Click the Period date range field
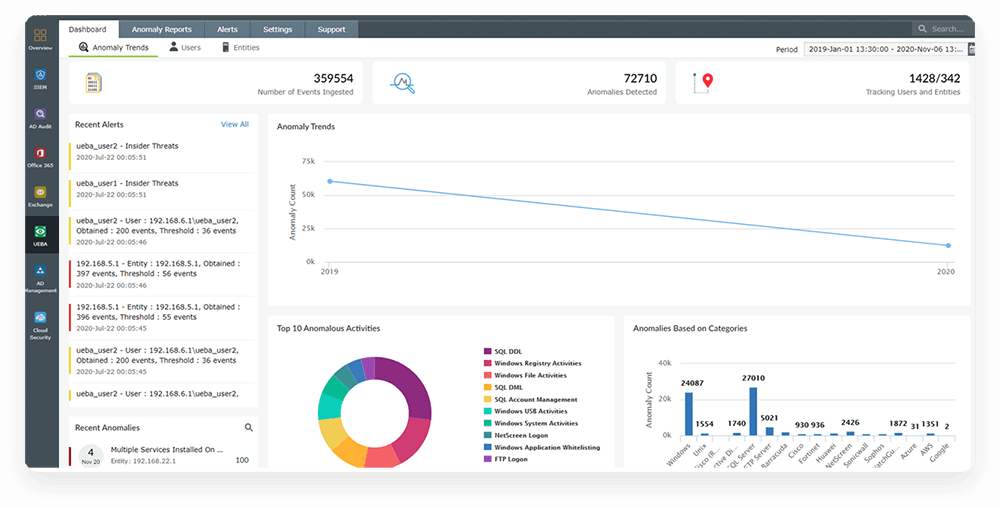 885,49
